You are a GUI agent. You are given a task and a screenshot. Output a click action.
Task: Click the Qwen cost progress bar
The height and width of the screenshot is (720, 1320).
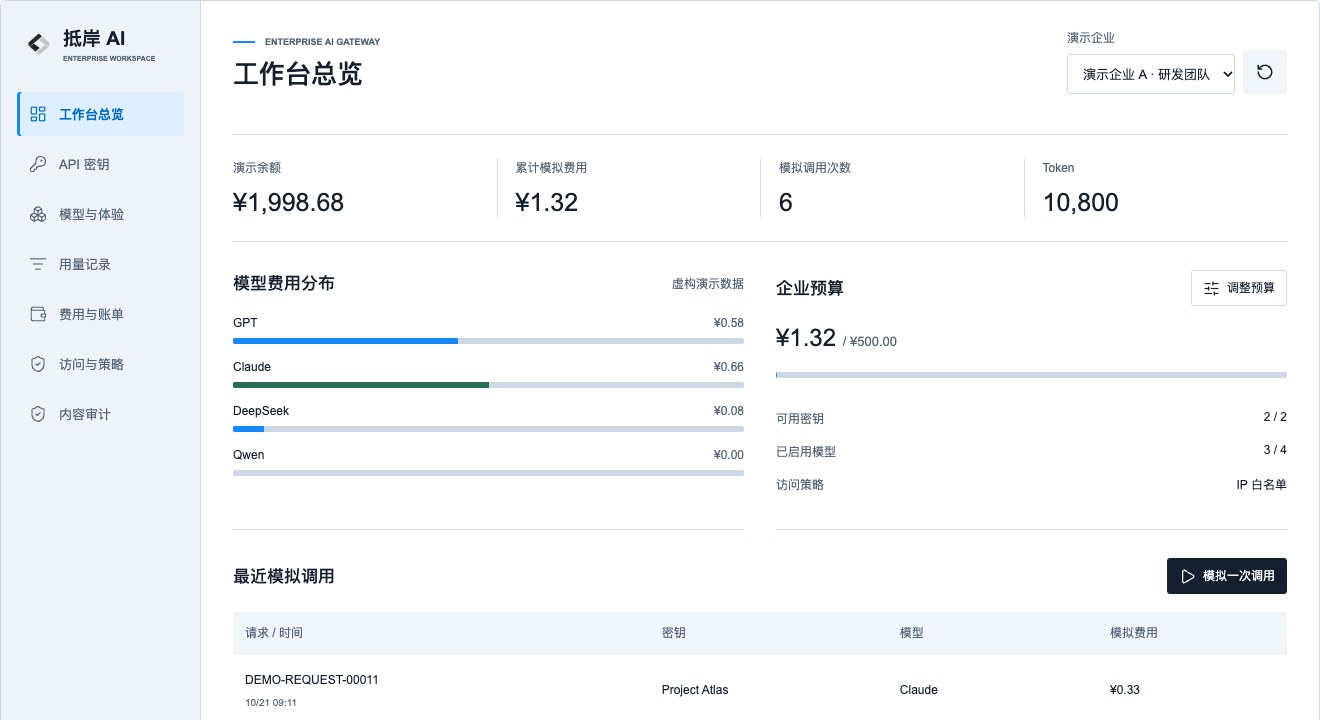[x=488, y=473]
